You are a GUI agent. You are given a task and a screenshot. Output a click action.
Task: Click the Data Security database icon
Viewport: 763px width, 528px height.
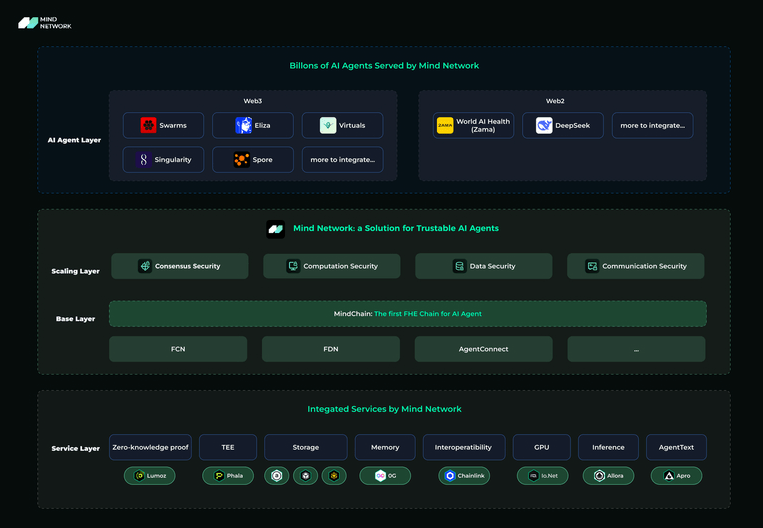click(459, 266)
